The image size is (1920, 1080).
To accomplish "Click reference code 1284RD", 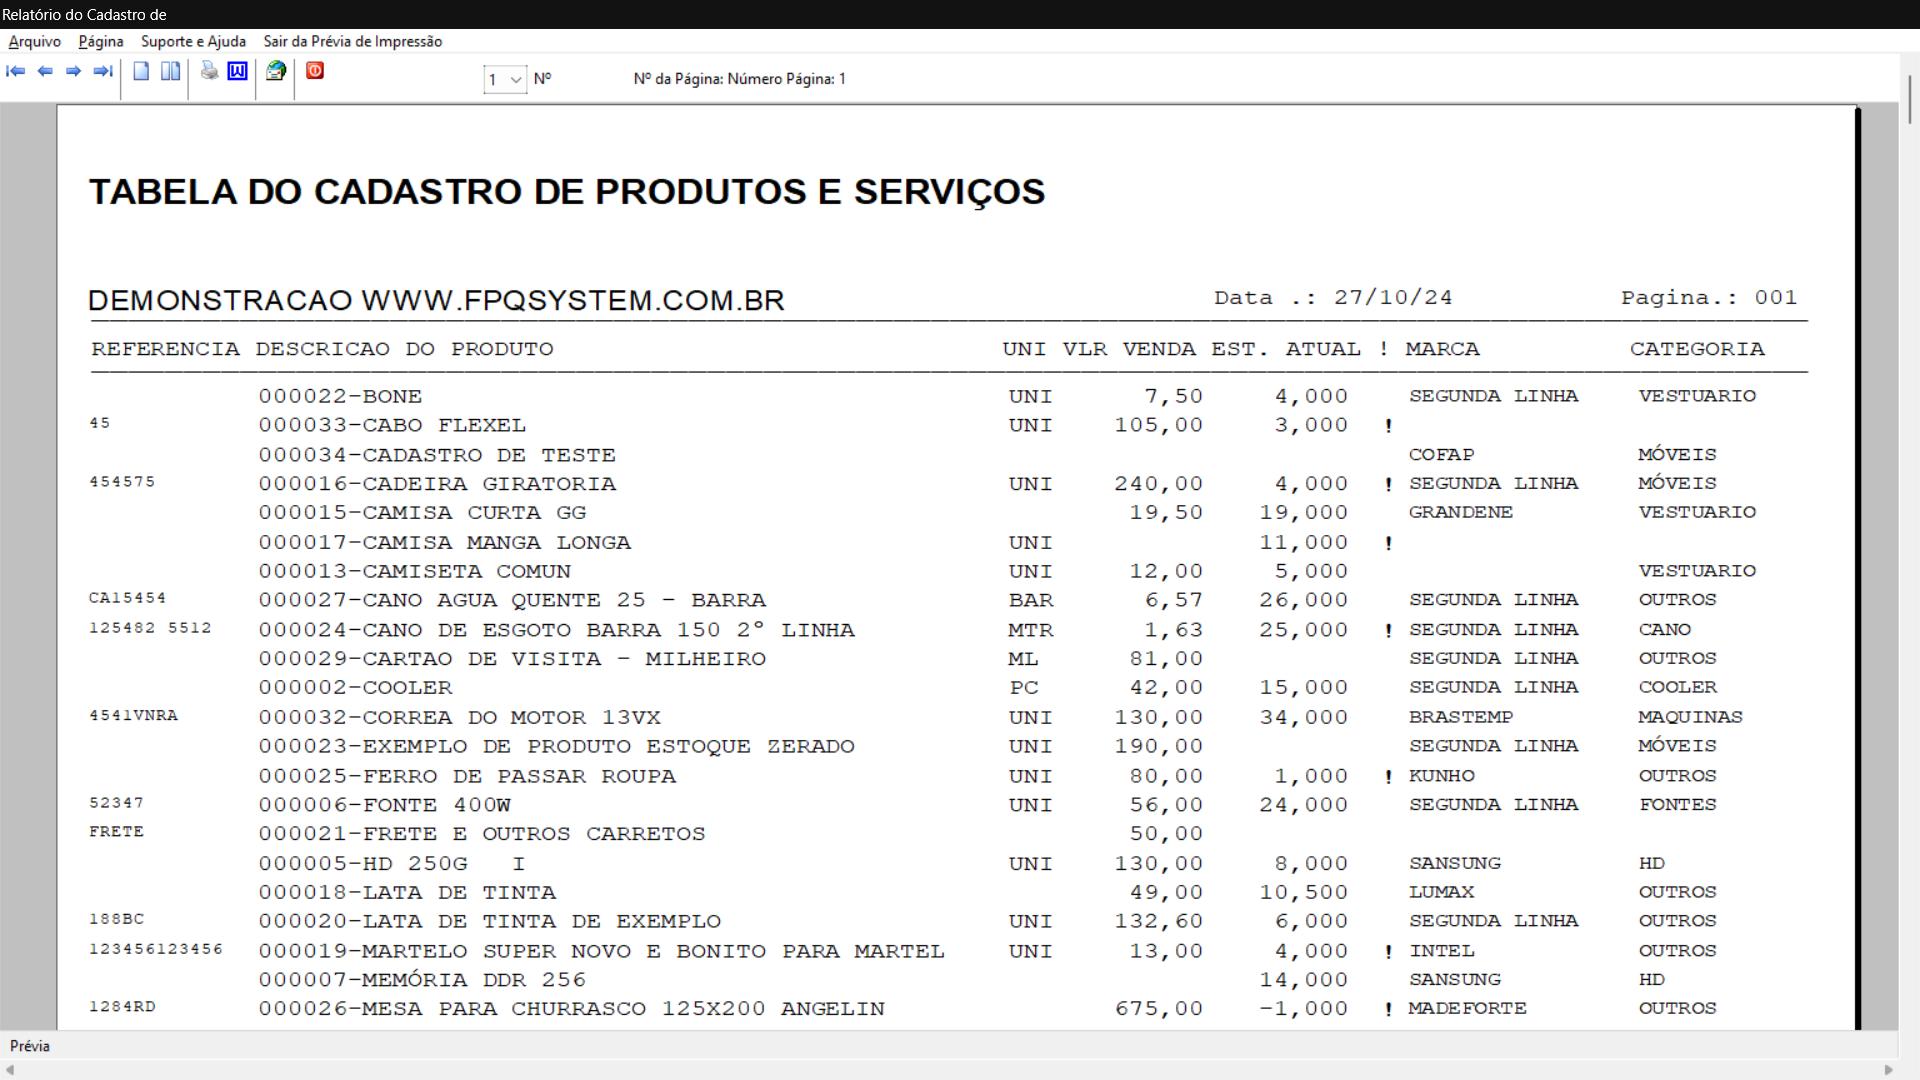I will click(122, 1008).
